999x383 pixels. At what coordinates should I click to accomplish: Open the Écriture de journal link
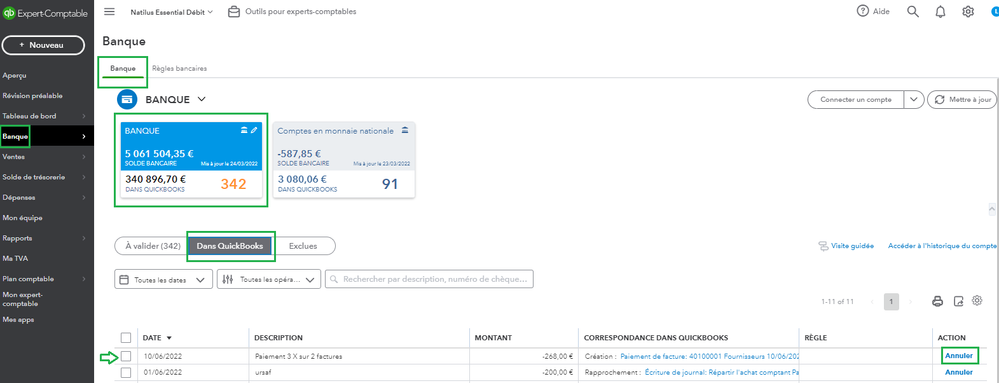coord(722,372)
